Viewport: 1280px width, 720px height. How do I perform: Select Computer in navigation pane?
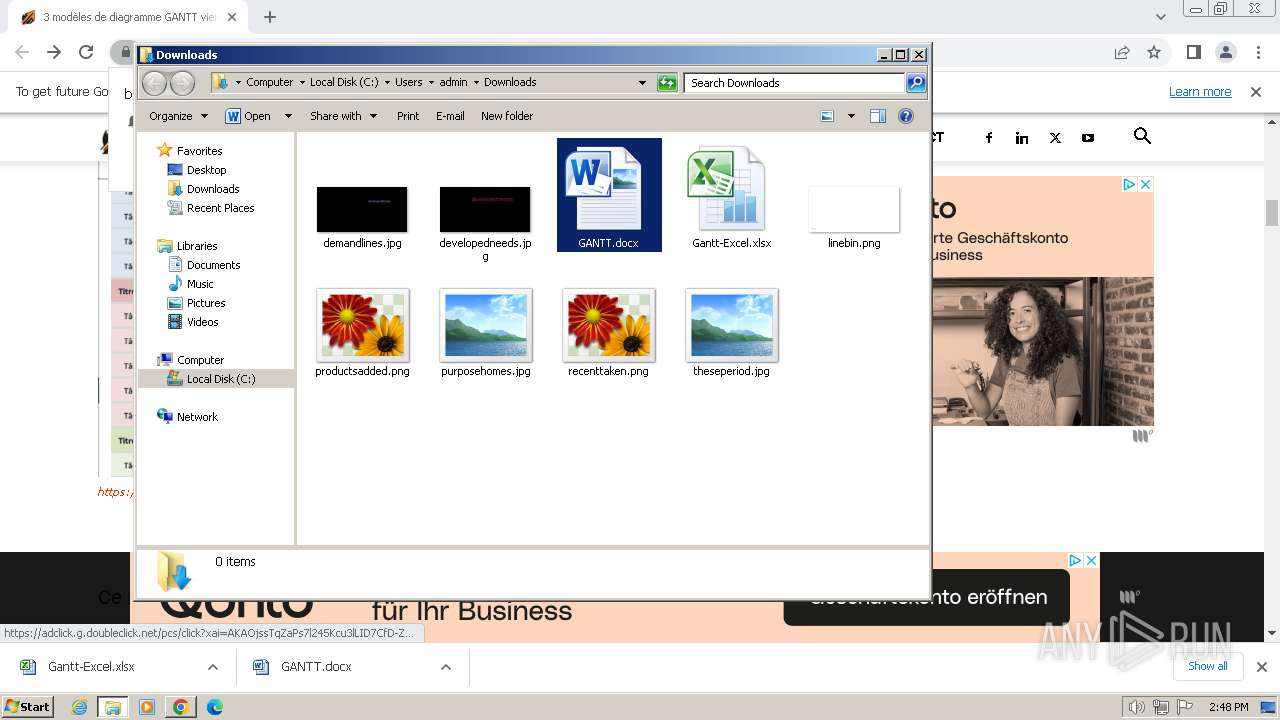200,360
